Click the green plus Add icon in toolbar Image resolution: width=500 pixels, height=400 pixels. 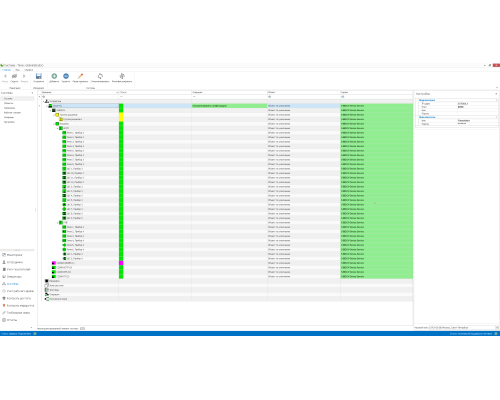(54, 76)
